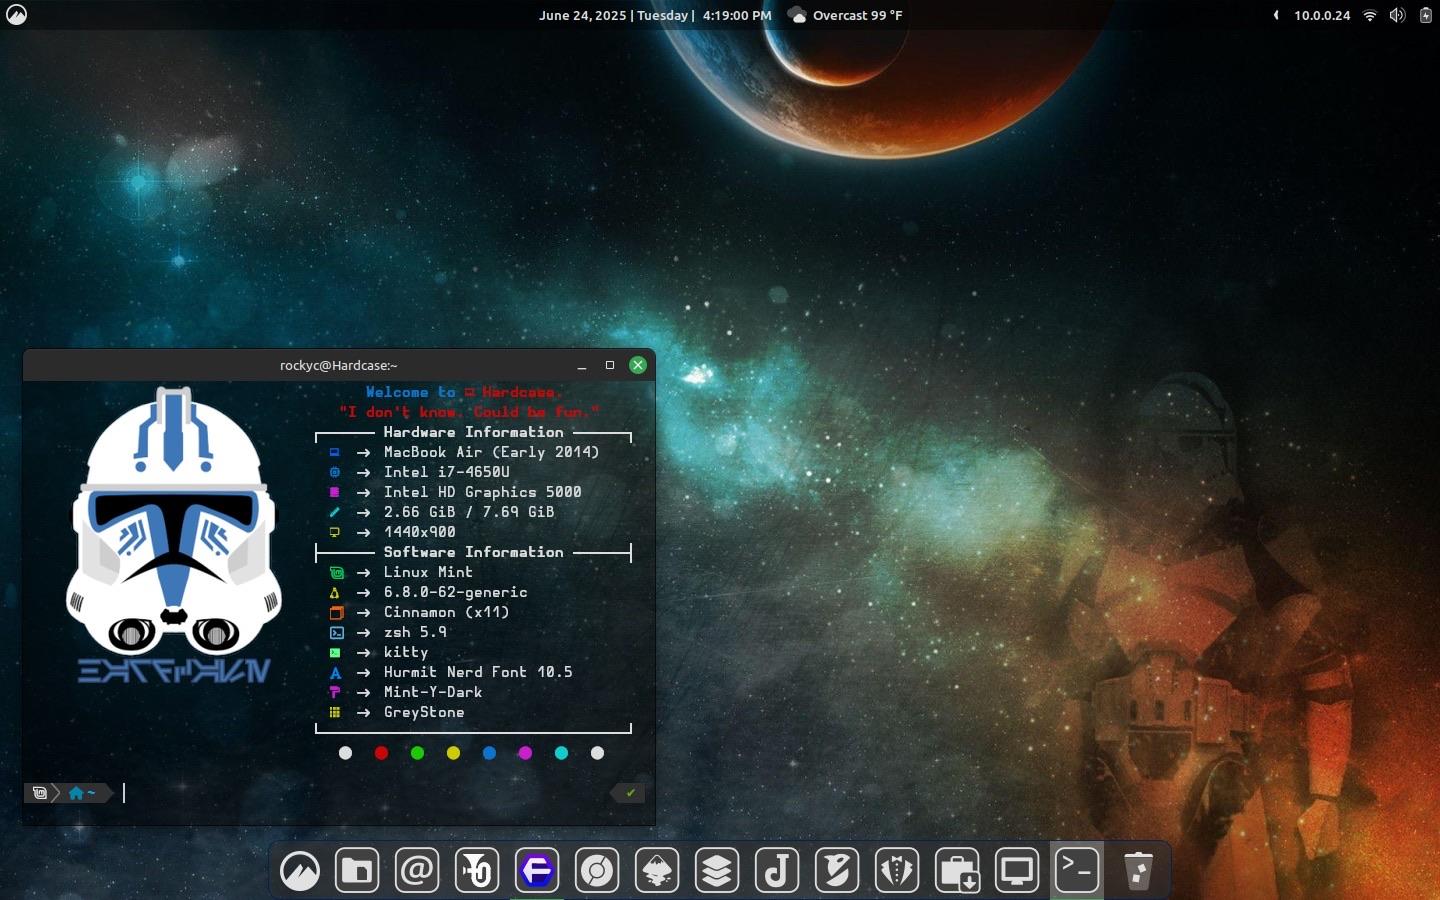This screenshot has width=1440, height=900.
Task: Open the funnel-and-paperclip dock app
Action: 477,871
